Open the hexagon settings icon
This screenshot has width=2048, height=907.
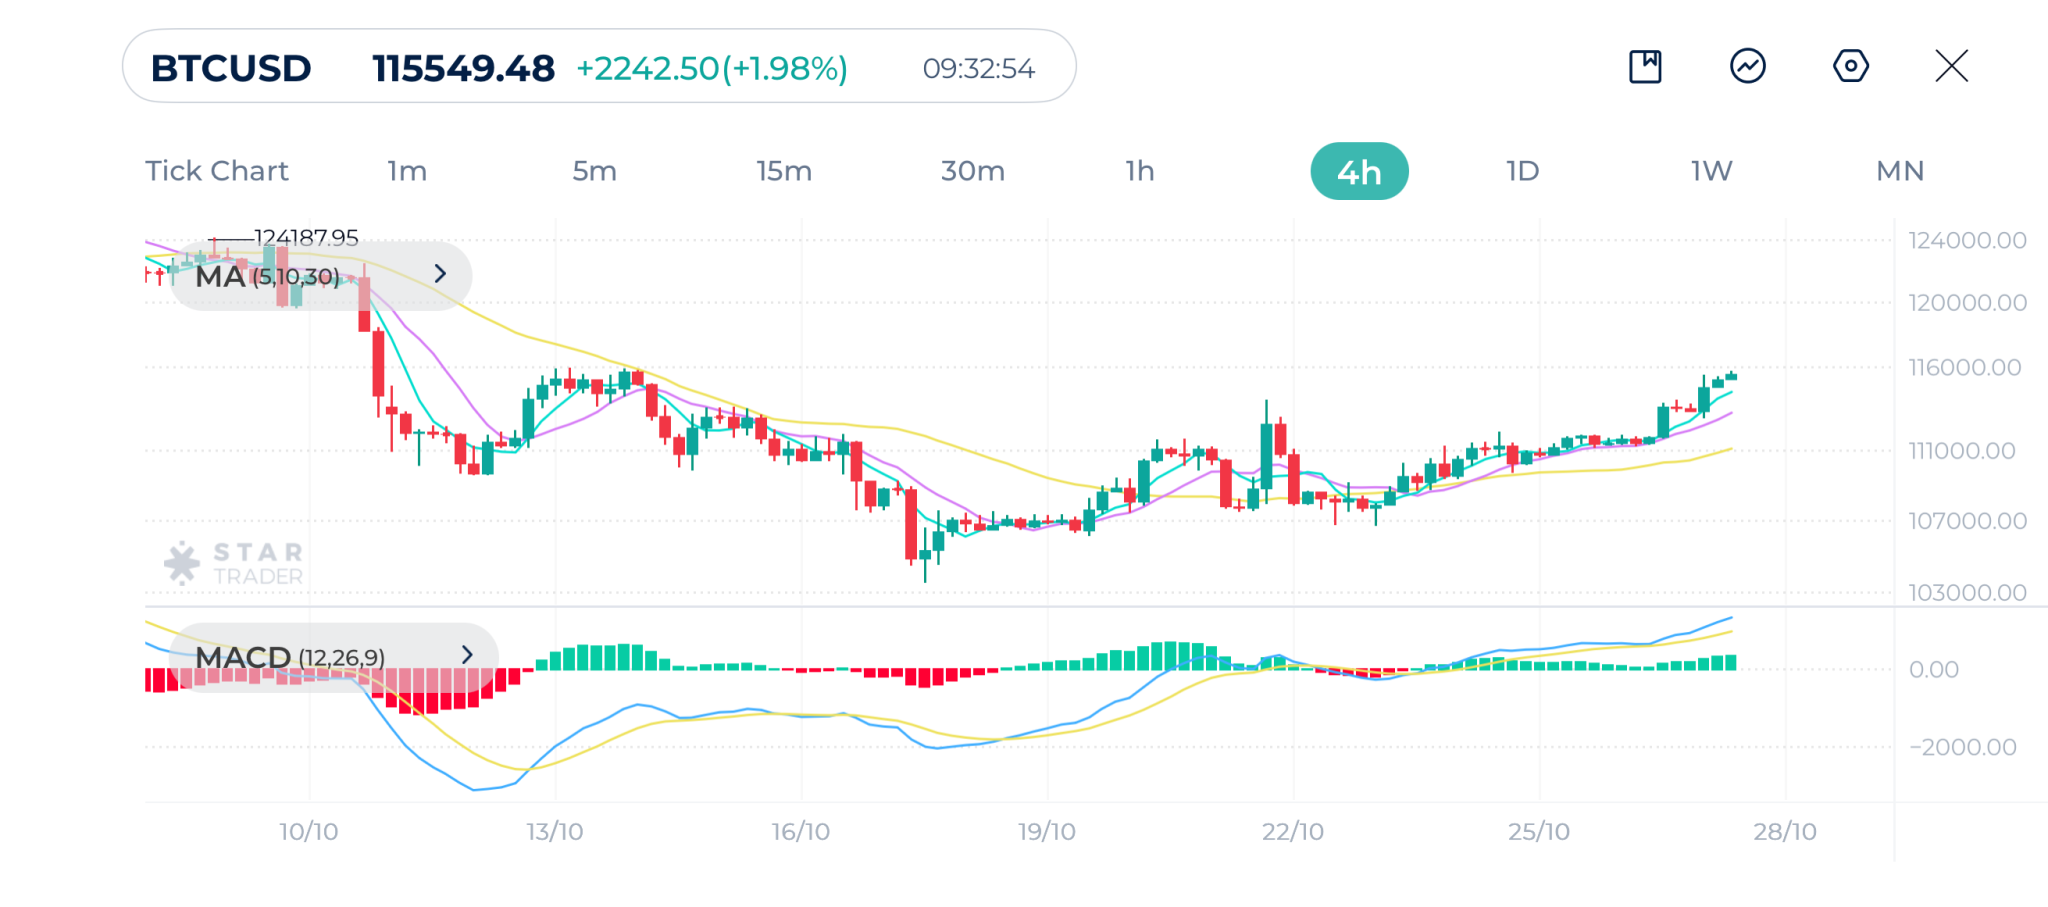coord(1850,67)
